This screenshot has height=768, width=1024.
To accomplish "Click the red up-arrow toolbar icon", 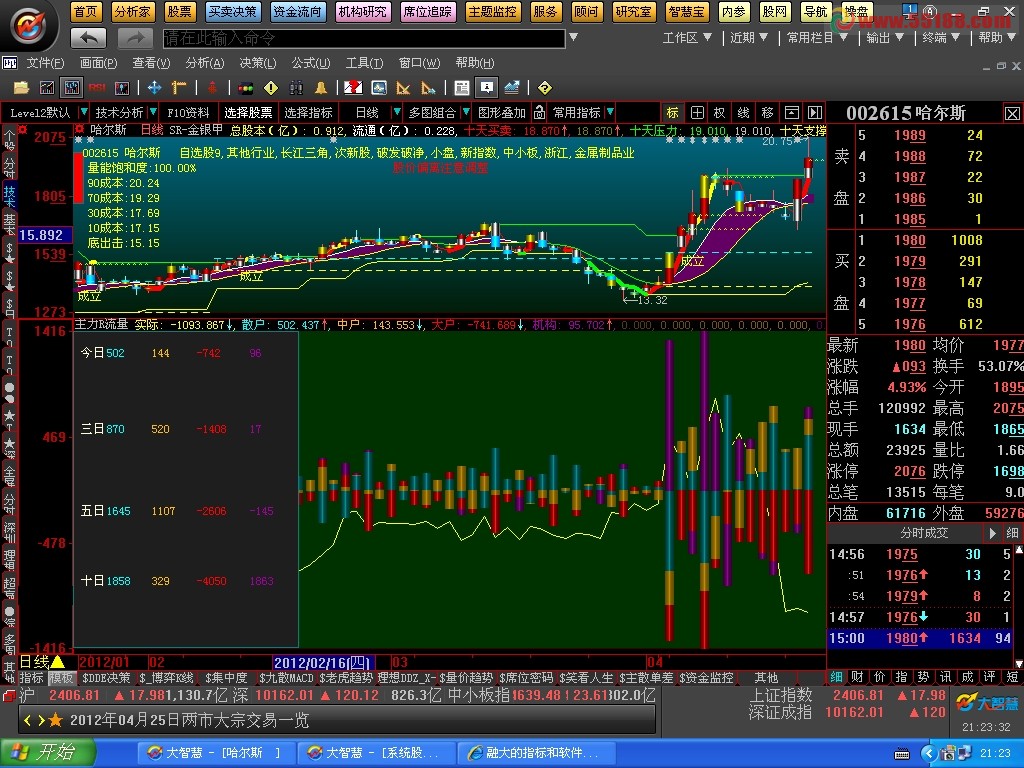I will tap(212, 88).
